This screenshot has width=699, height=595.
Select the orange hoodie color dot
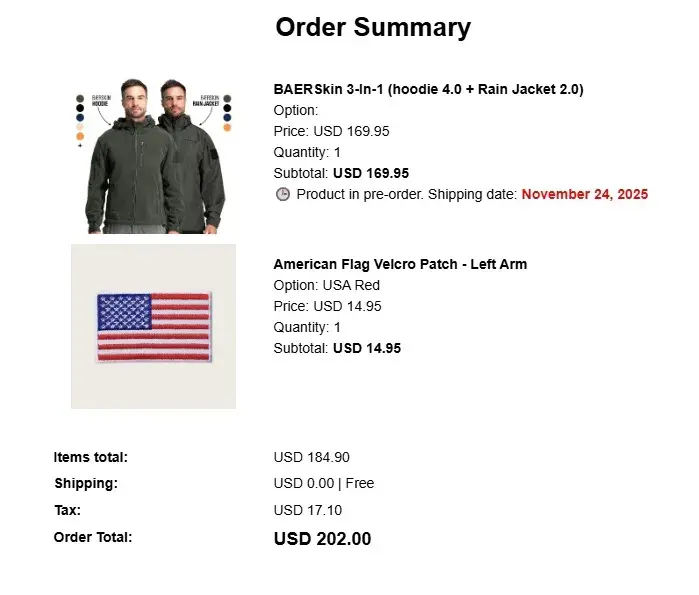pos(80,136)
